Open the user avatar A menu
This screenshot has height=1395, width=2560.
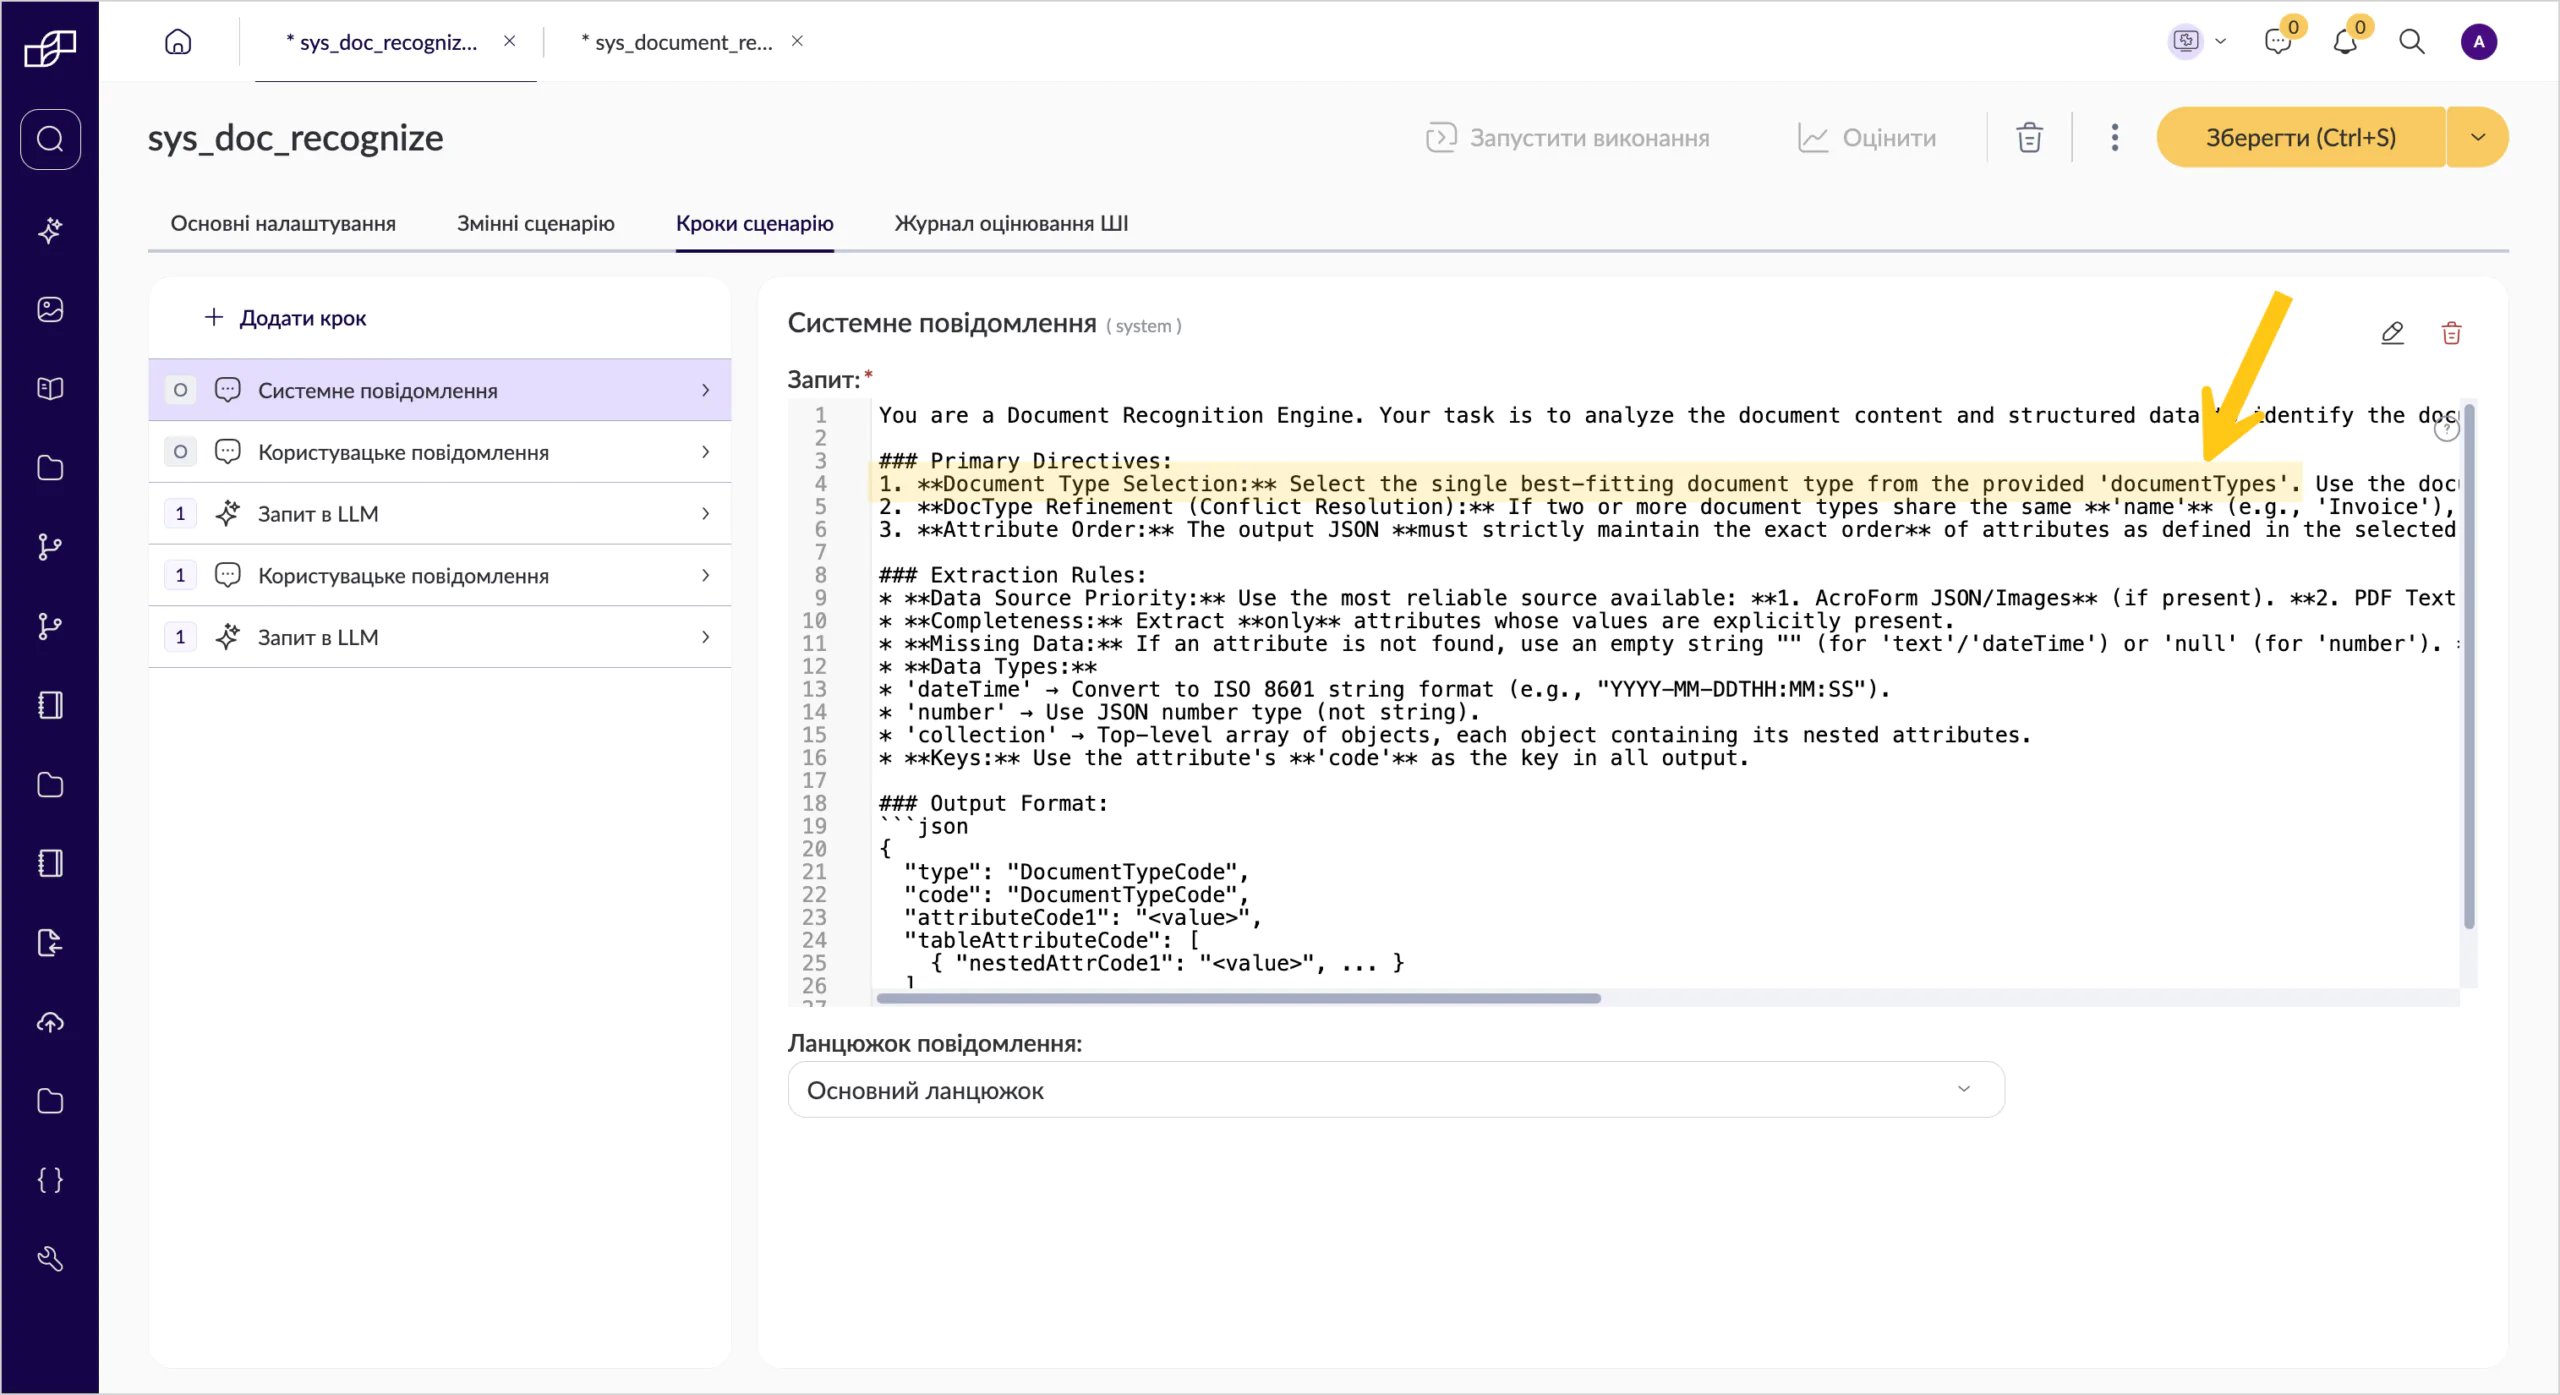click(2479, 42)
